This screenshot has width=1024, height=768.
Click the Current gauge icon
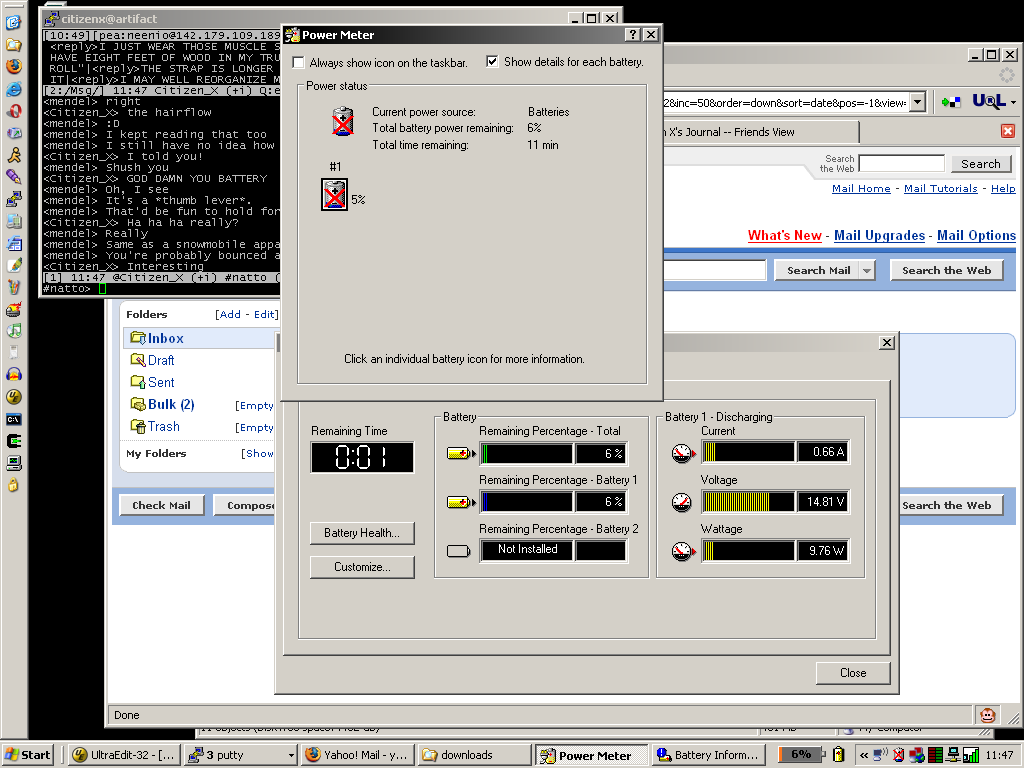pyautogui.click(x=682, y=453)
